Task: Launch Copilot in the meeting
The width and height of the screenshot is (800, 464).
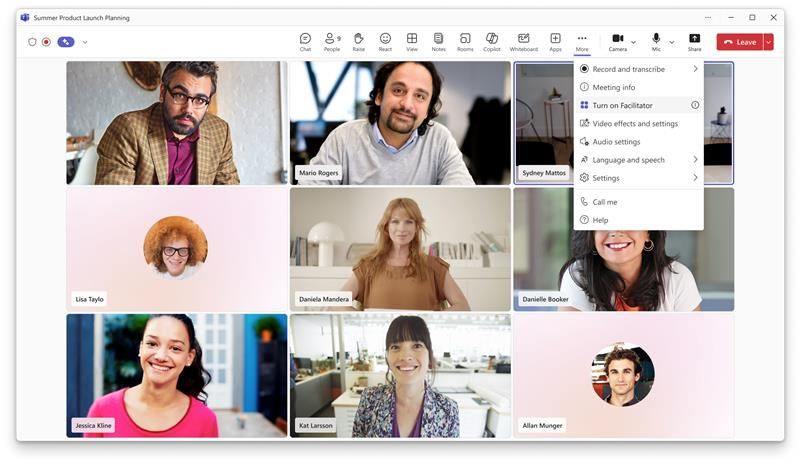Action: coord(492,41)
